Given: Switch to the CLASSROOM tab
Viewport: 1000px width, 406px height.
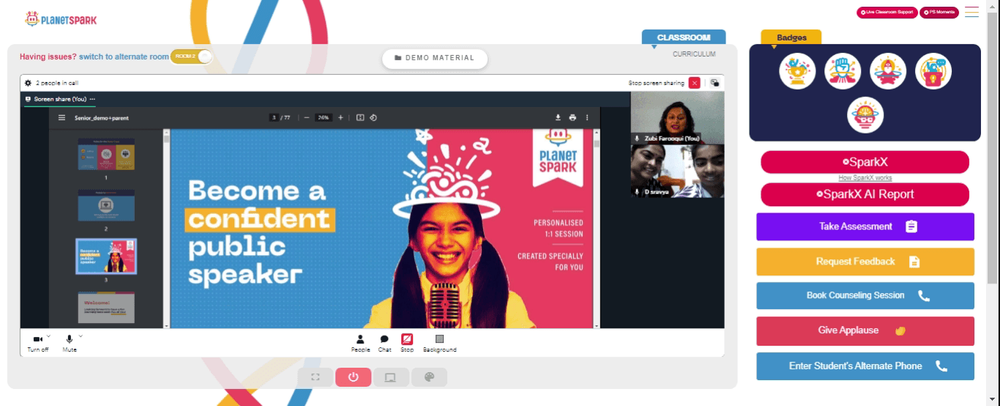Looking at the screenshot, I should click(x=684, y=38).
